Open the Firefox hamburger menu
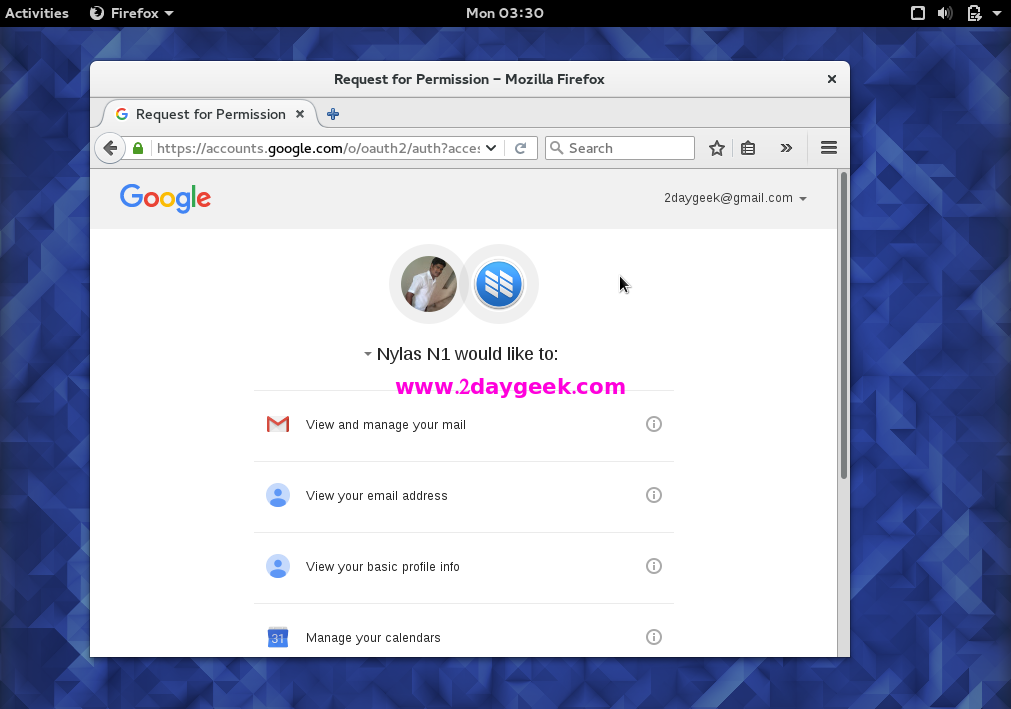 click(829, 148)
